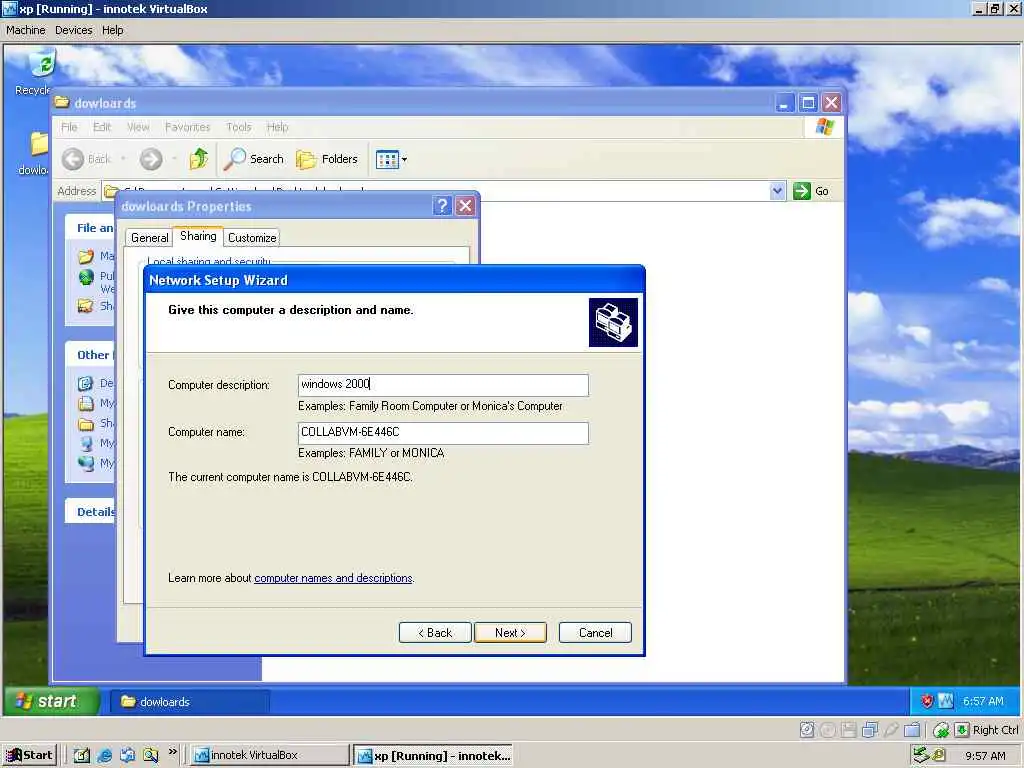Open the Tools menu in Explorer

coord(238,127)
